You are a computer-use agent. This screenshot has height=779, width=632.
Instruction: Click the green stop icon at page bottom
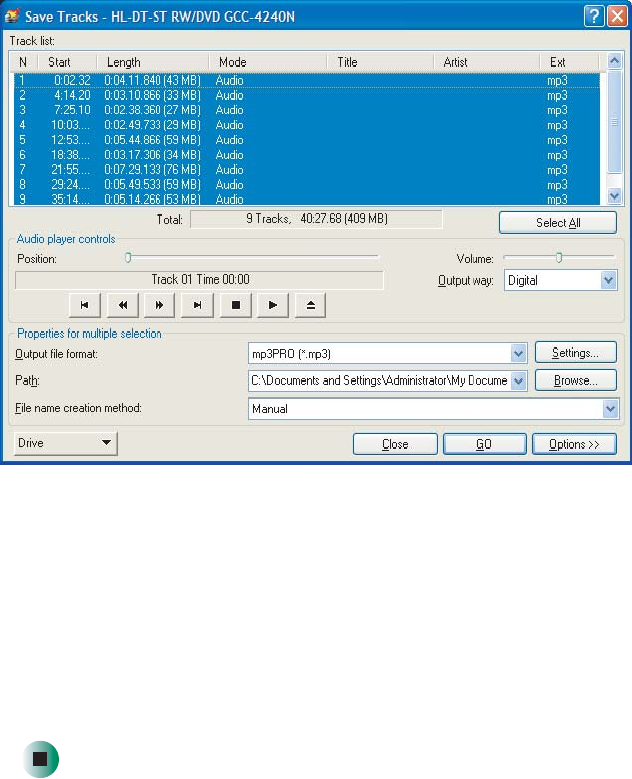(41, 759)
